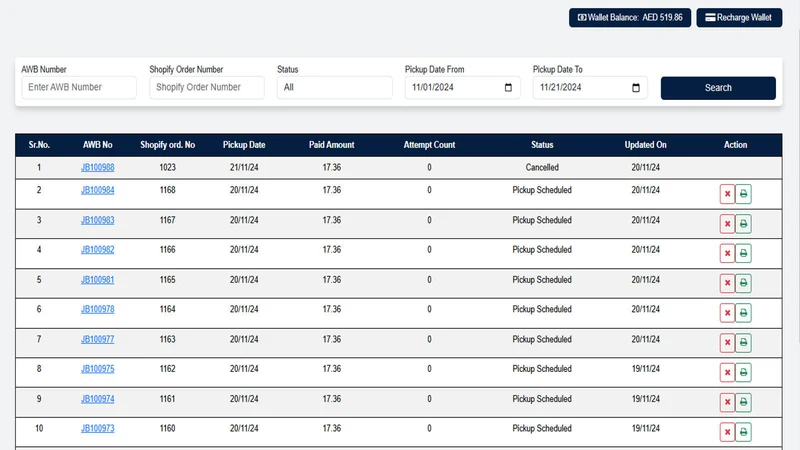Print label for JB100982

click(743, 253)
